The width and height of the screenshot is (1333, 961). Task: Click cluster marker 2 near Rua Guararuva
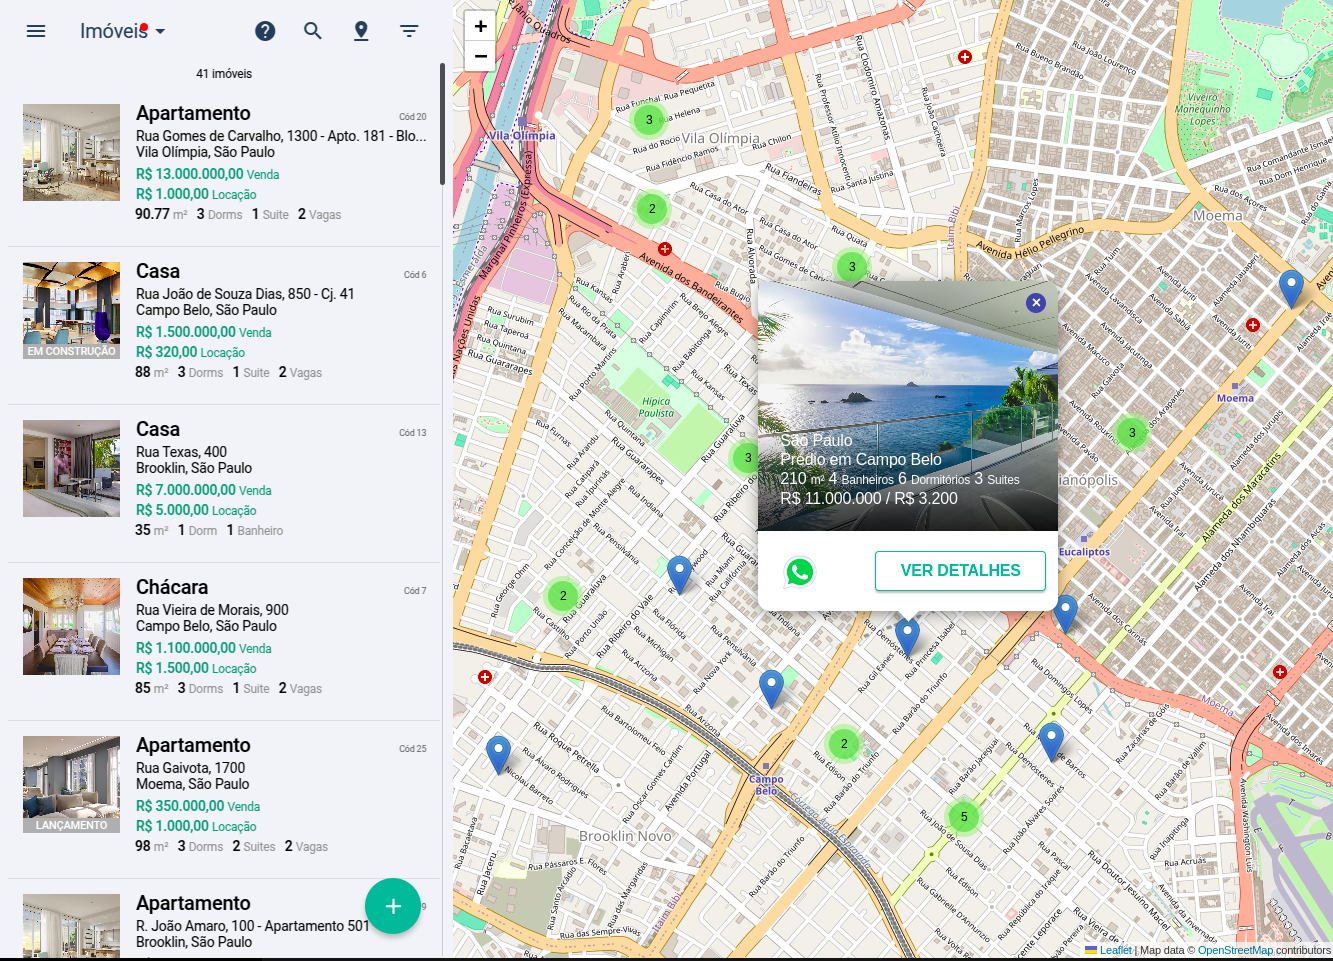tap(563, 596)
